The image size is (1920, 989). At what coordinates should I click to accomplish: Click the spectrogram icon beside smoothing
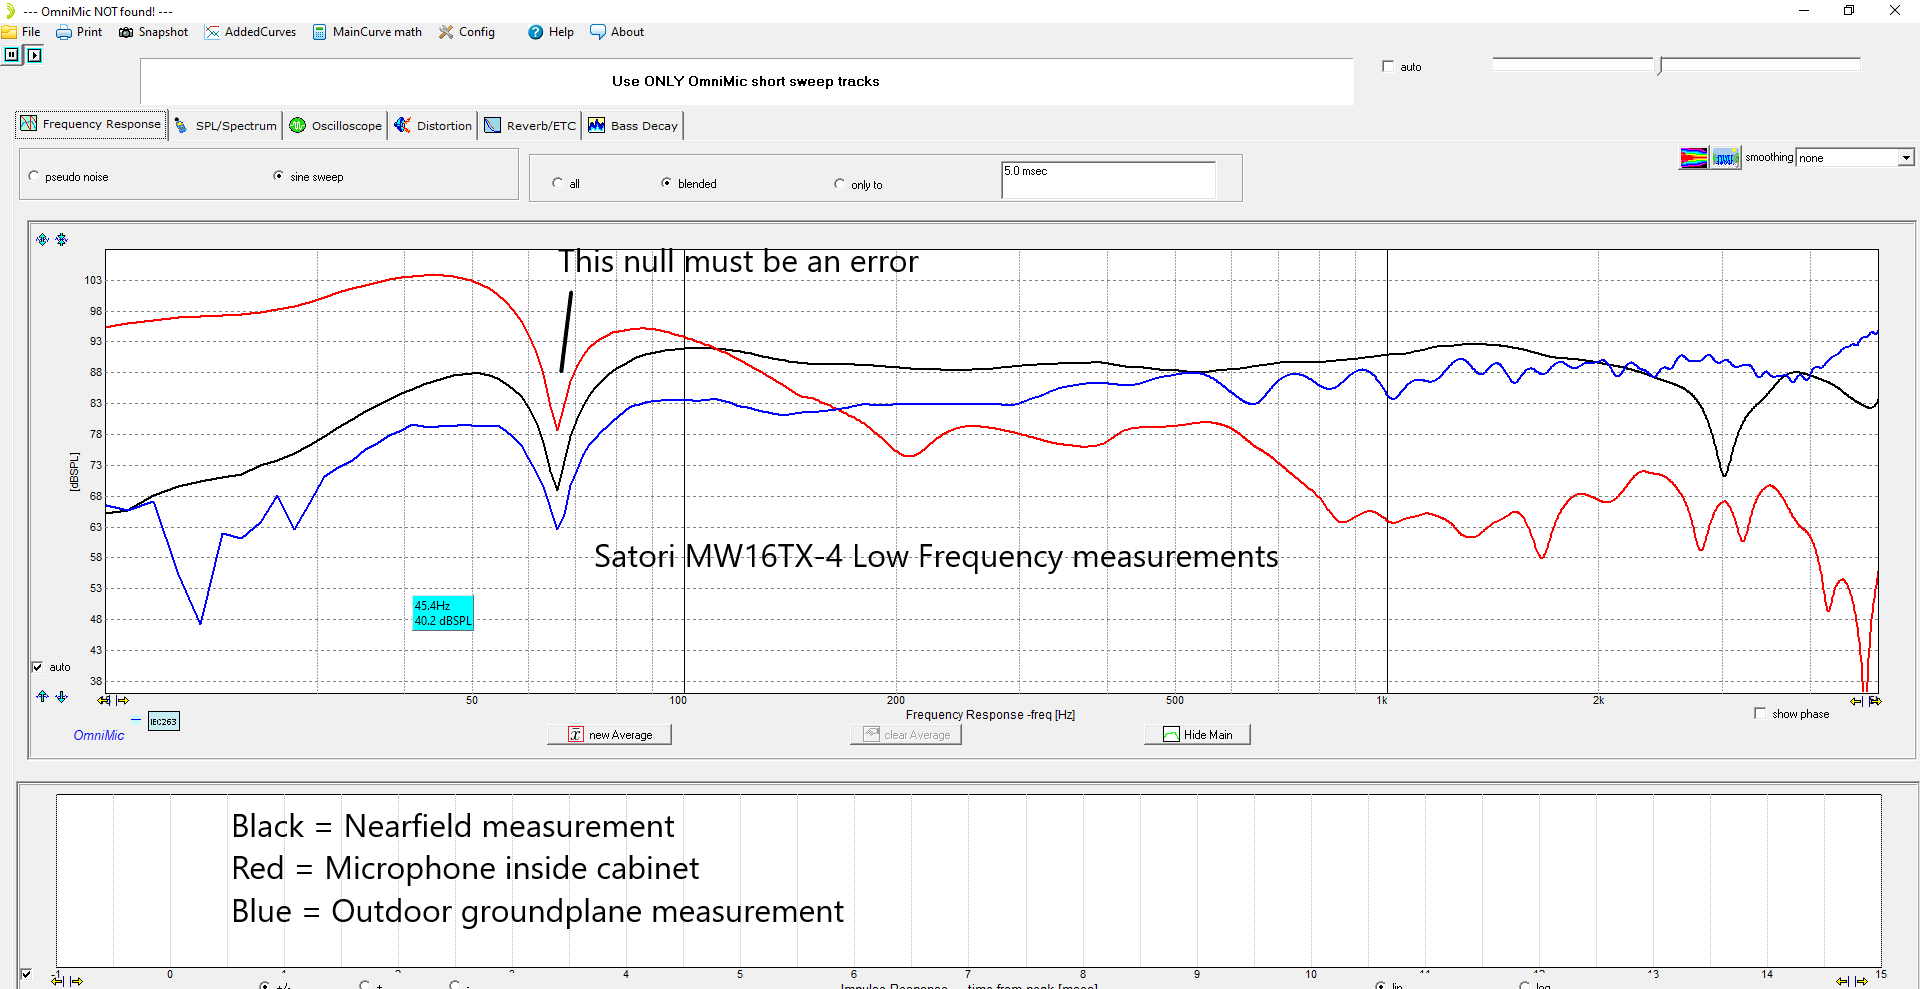1726,158
